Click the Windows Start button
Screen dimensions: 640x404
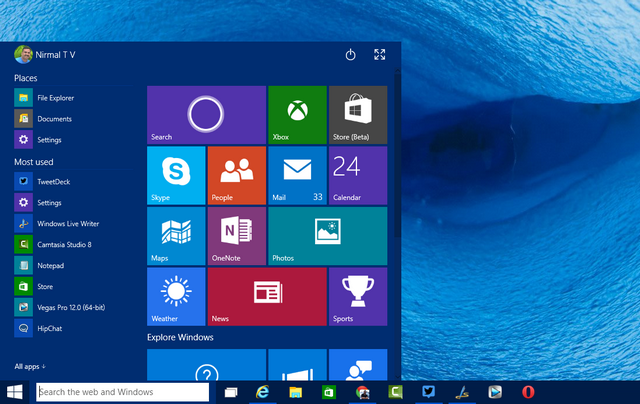click(15, 392)
